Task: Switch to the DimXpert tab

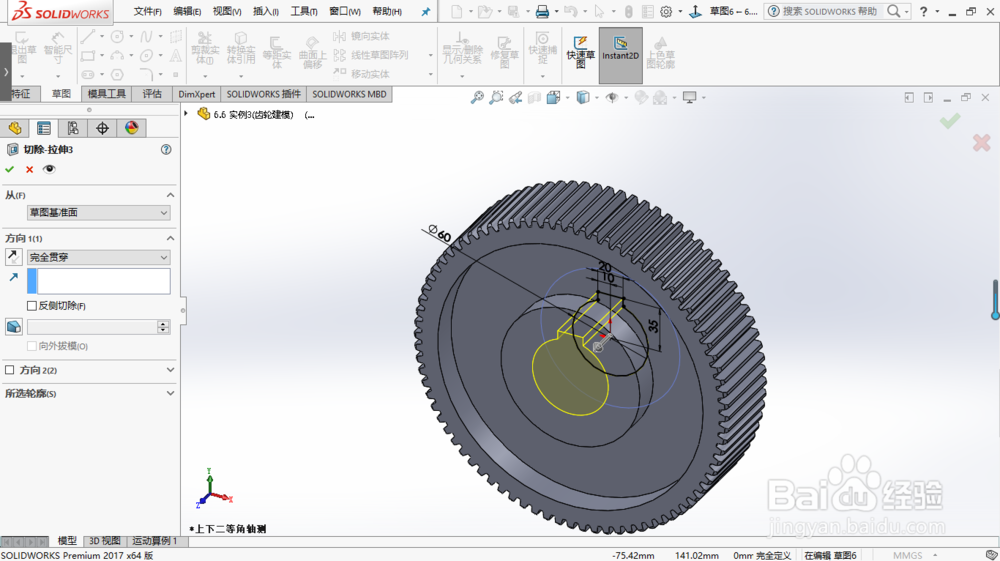Action: (x=196, y=94)
